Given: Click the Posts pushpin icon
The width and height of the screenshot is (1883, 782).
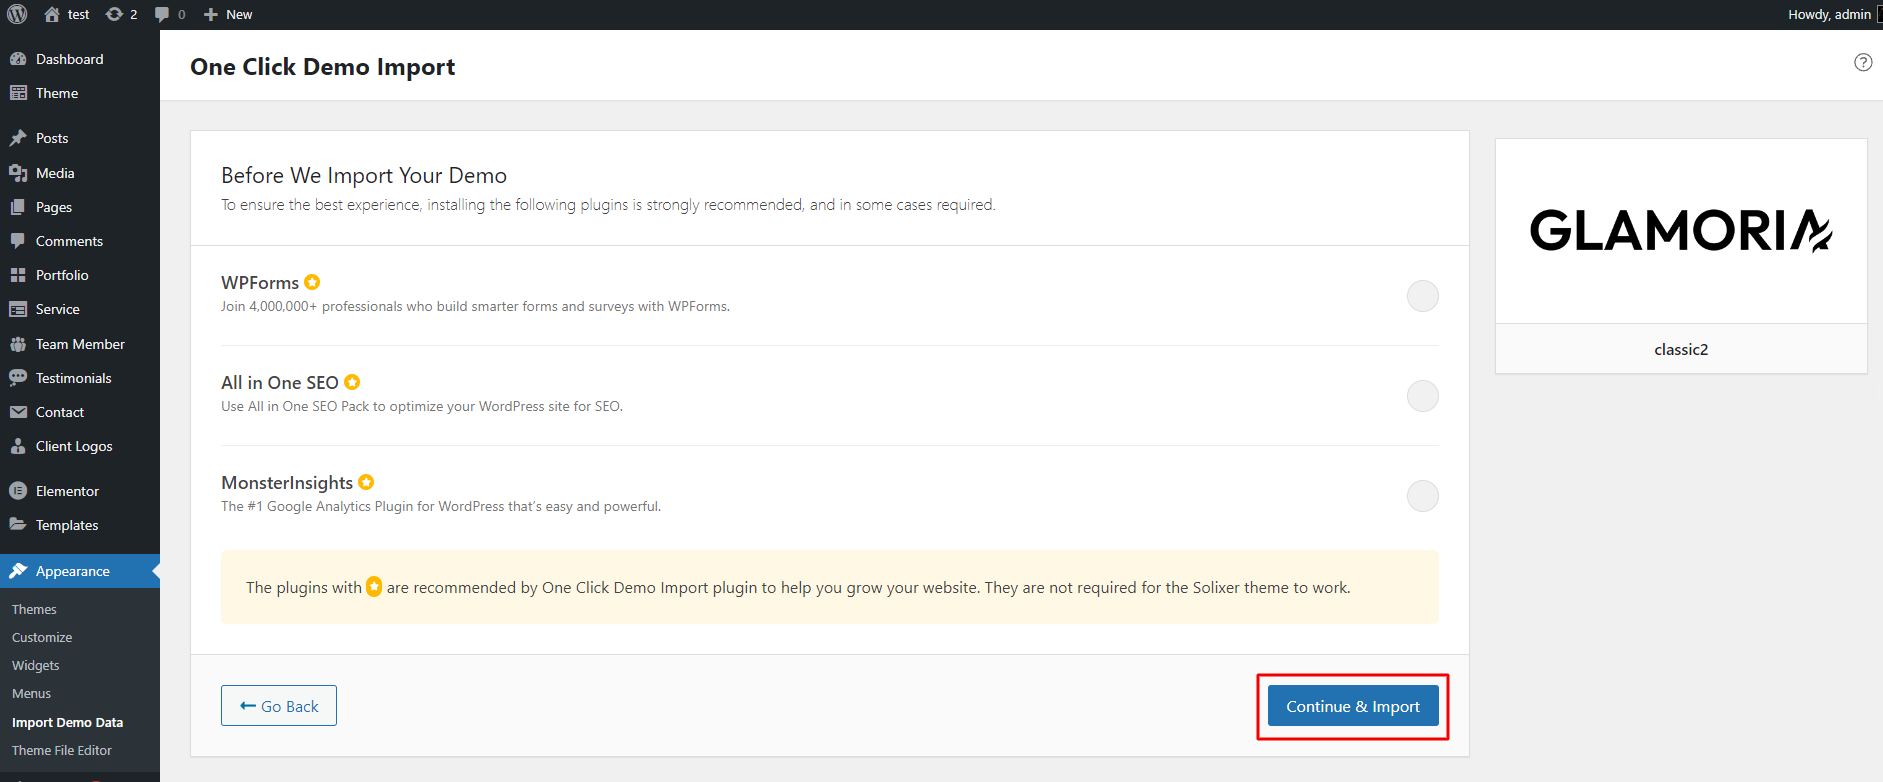Looking at the screenshot, I should pos(18,138).
